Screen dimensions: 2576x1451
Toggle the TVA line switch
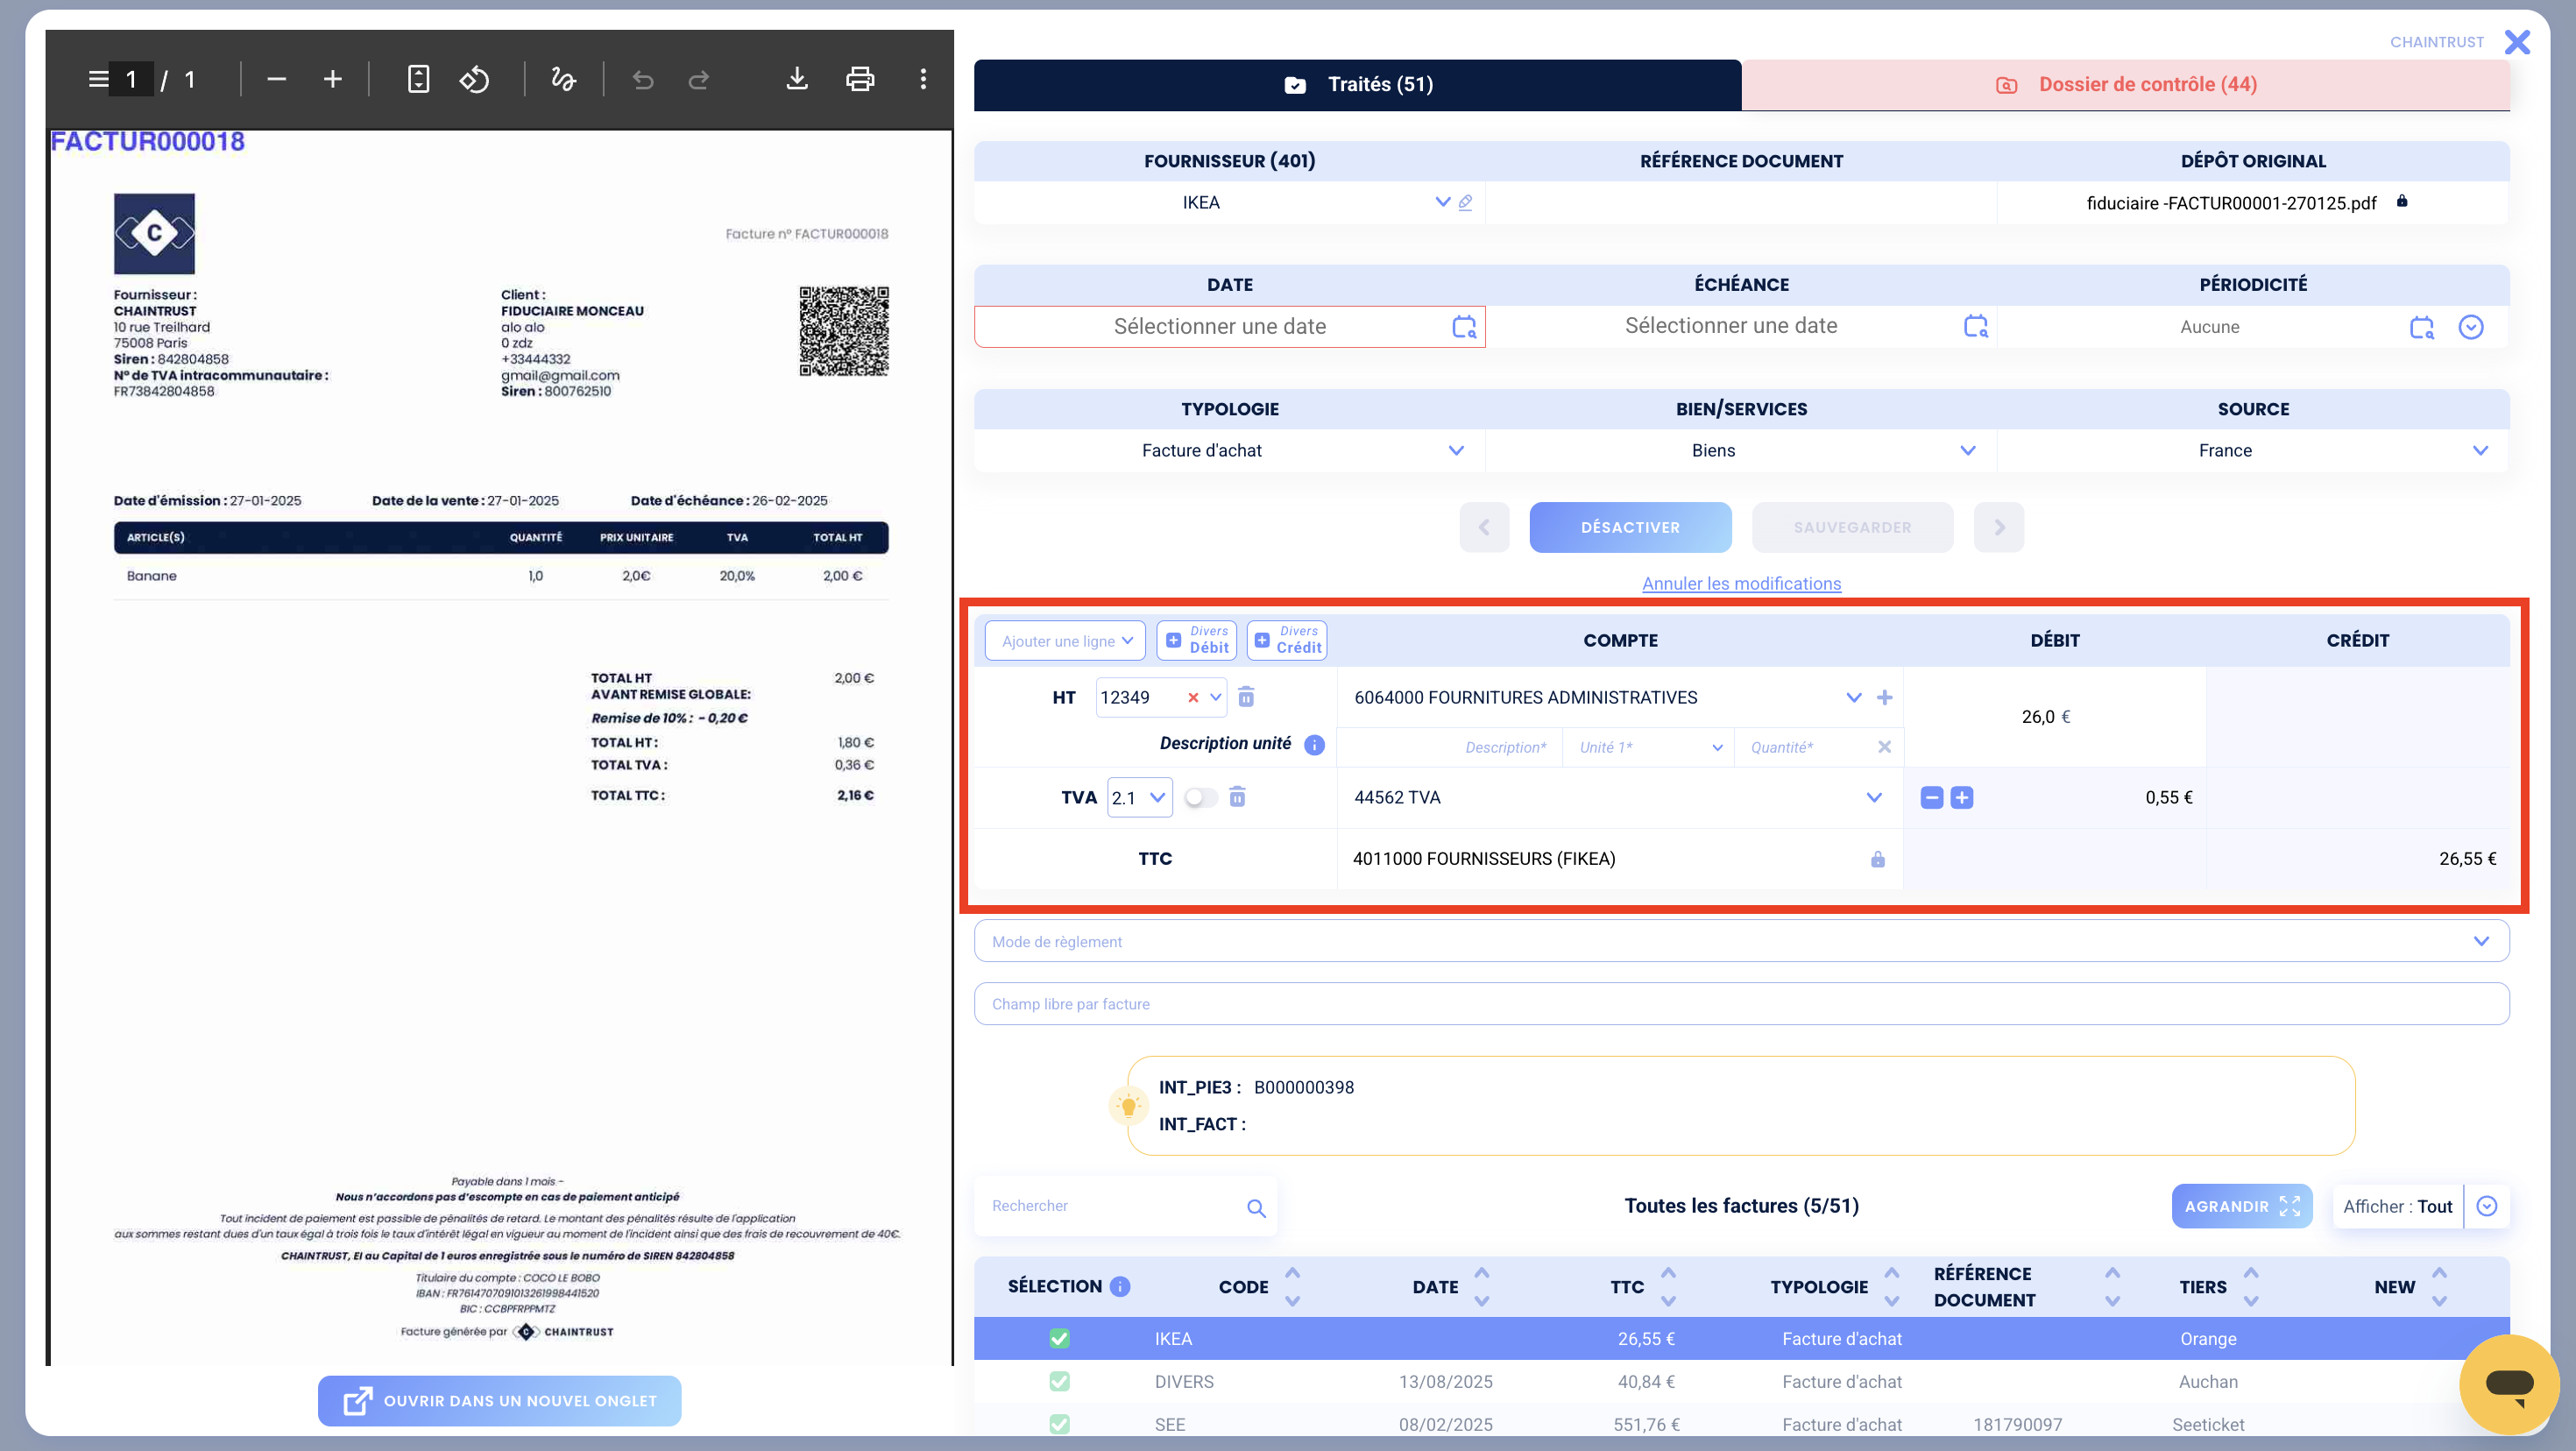1200,797
